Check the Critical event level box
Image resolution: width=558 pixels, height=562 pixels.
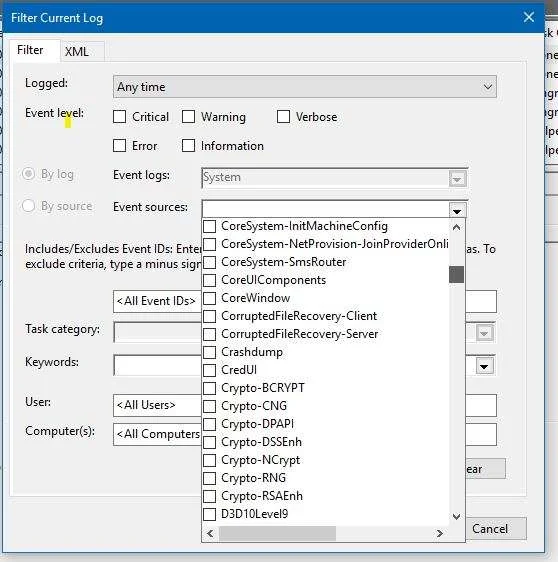tap(119, 116)
